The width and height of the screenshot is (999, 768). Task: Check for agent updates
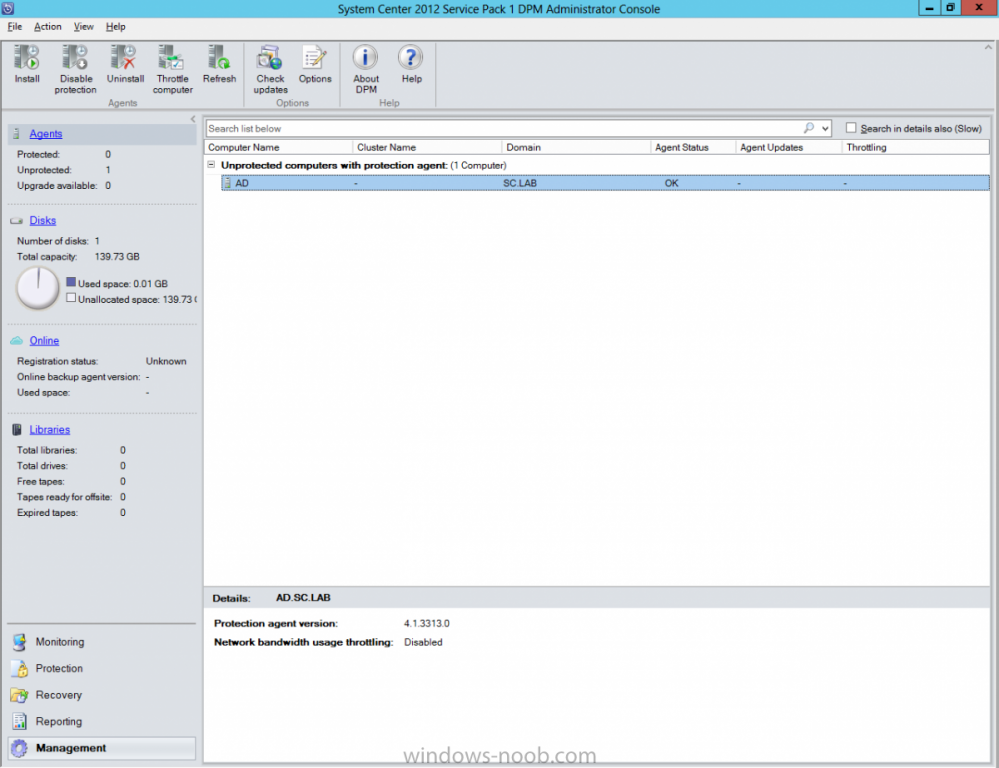click(x=270, y=57)
